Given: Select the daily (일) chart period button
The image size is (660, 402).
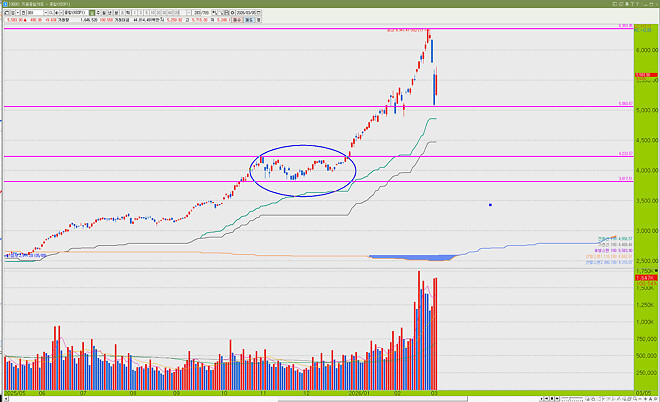Looking at the screenshot, I should pyautogui.click(x=92, y=13).
